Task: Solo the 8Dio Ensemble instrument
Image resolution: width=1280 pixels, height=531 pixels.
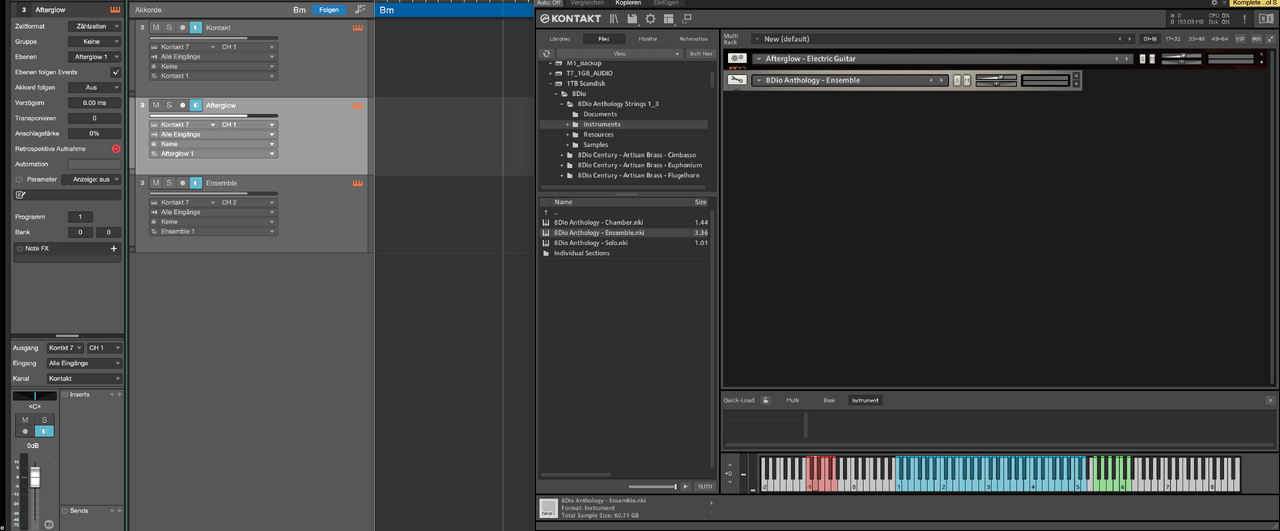Action: pyautogui.click(x=956, y=80)
